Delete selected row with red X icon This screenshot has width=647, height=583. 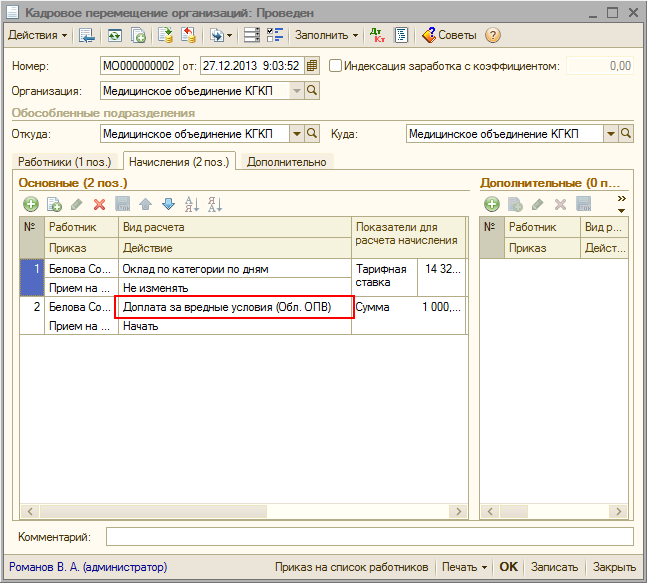pos(99,204)
